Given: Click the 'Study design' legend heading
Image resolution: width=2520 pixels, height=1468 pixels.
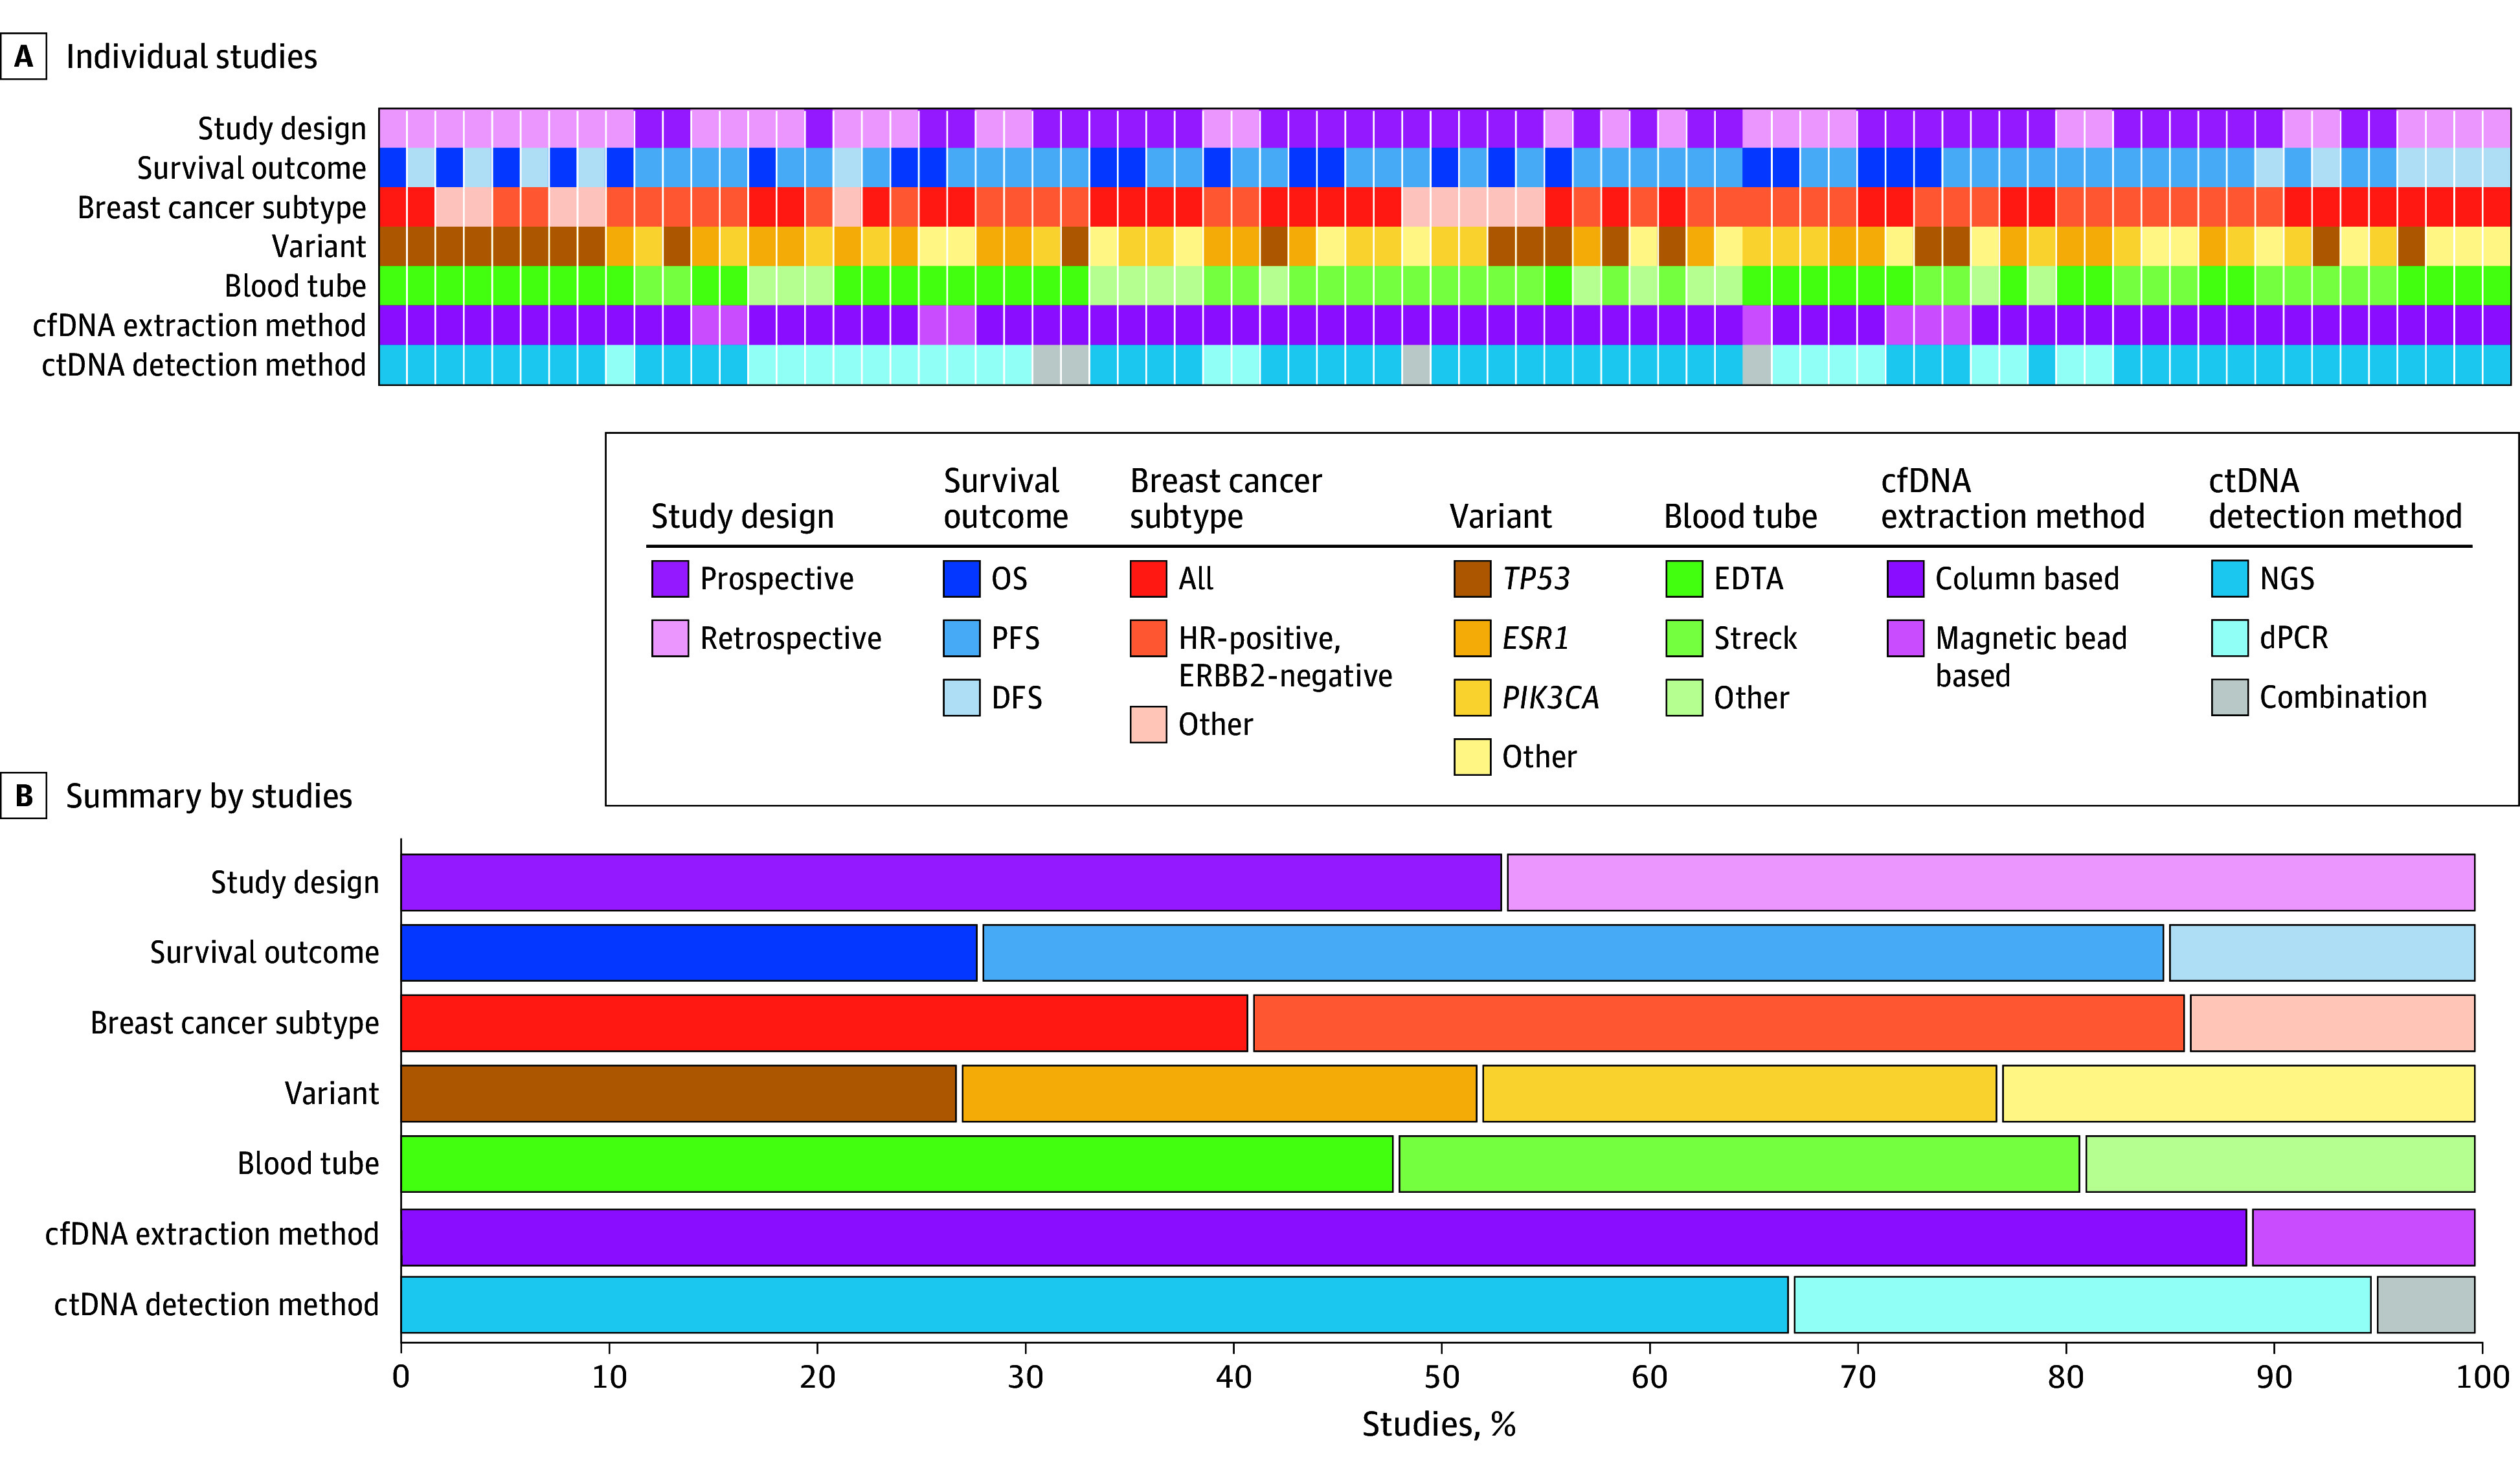Looking at the screenshot, I should [742, 517].
